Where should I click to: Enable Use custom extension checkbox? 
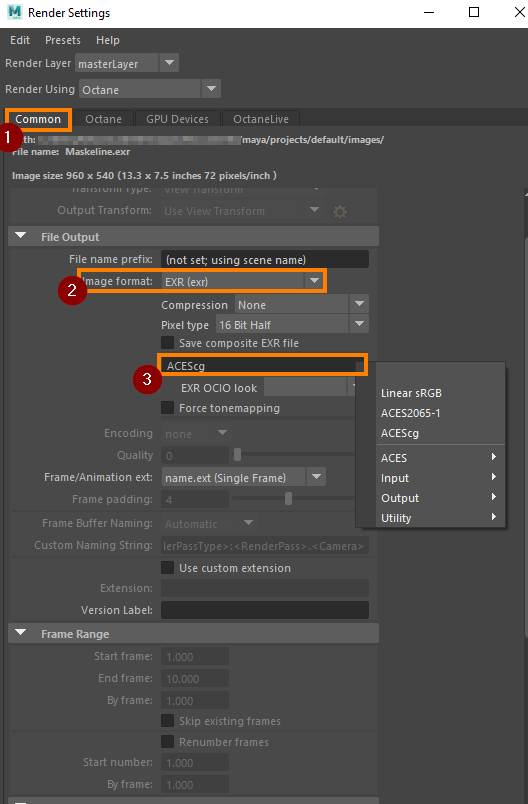click(167, 568)
